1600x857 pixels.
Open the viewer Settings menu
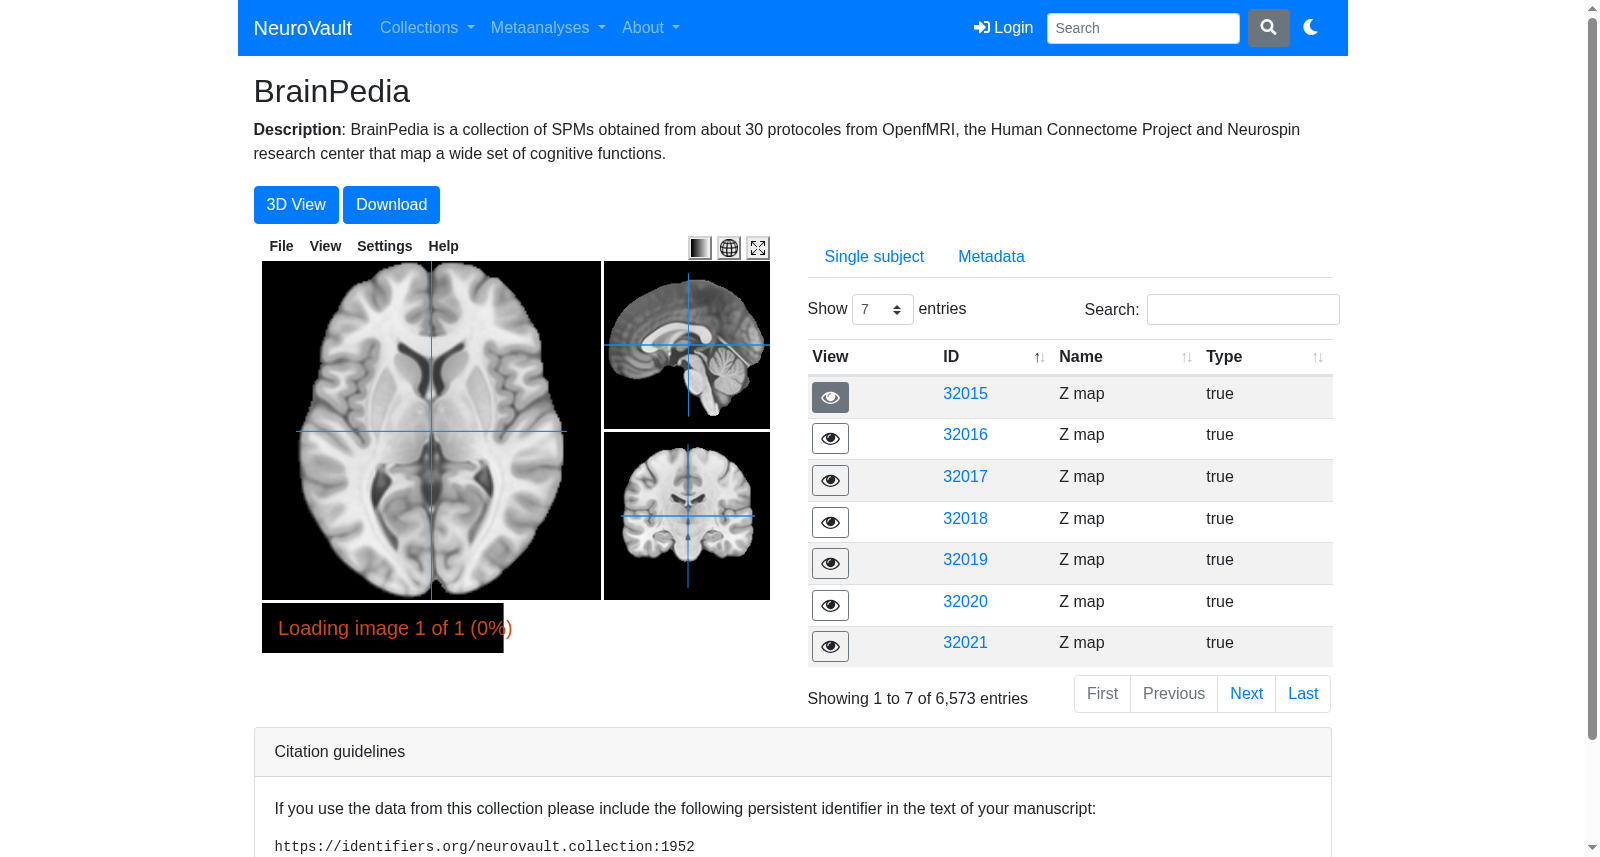click(385, 246)
